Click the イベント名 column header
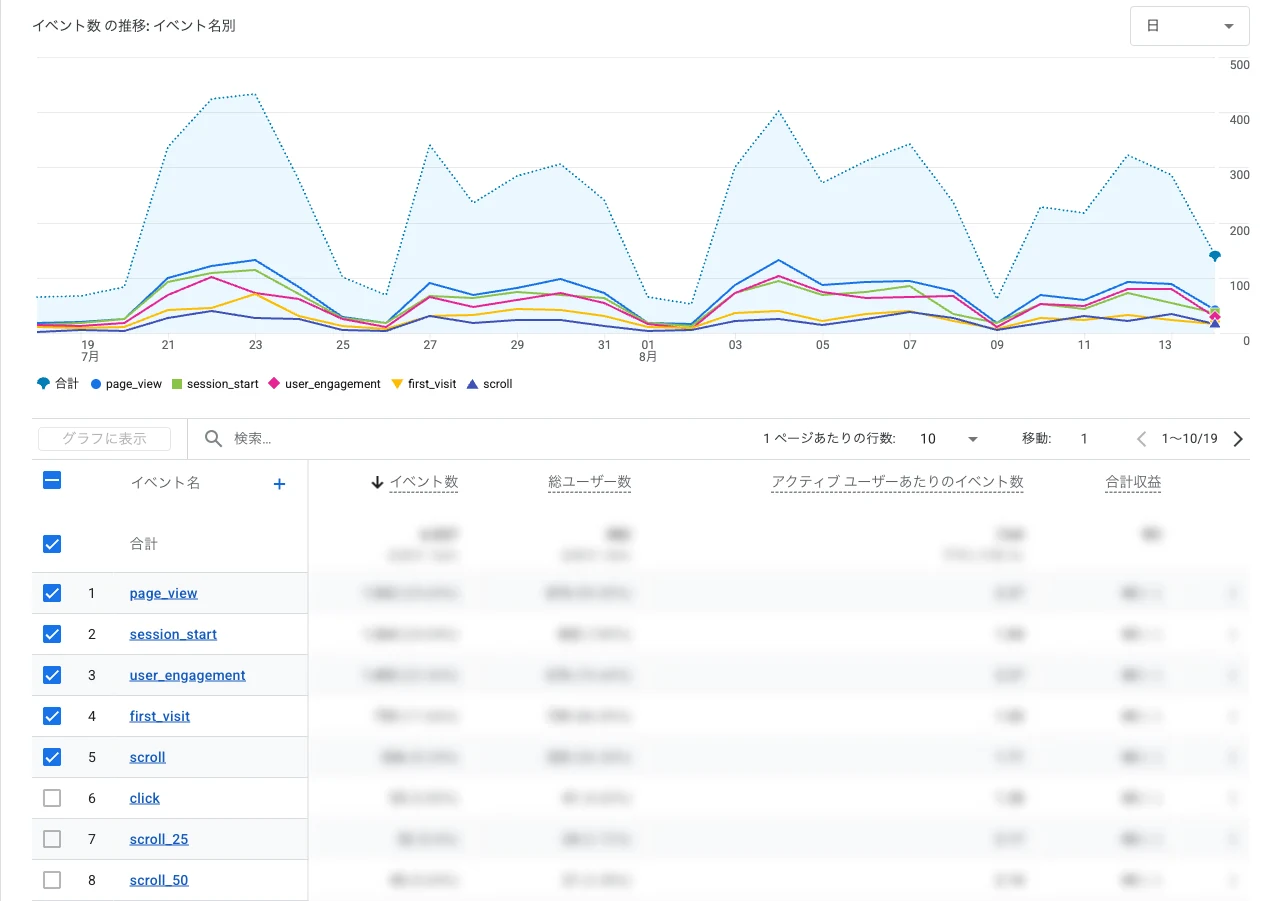This screenshot has height=901, width=1270. (x=165, y=483)
